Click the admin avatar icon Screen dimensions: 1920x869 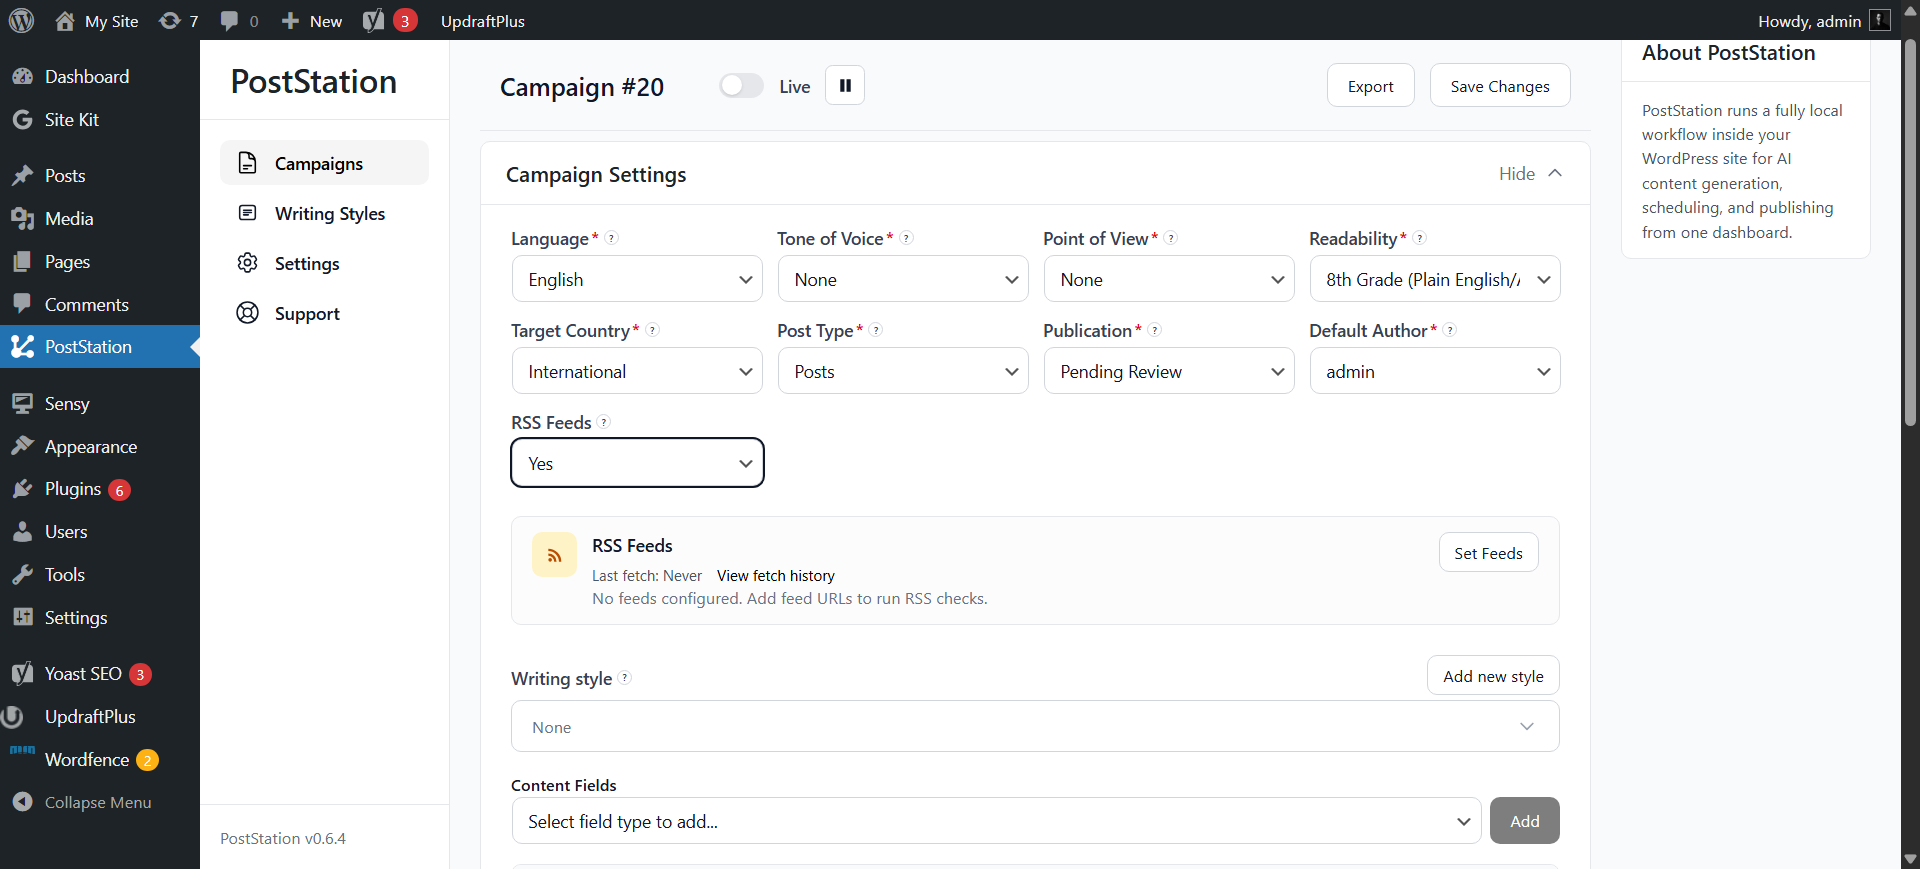click(x=1880, y=21)
